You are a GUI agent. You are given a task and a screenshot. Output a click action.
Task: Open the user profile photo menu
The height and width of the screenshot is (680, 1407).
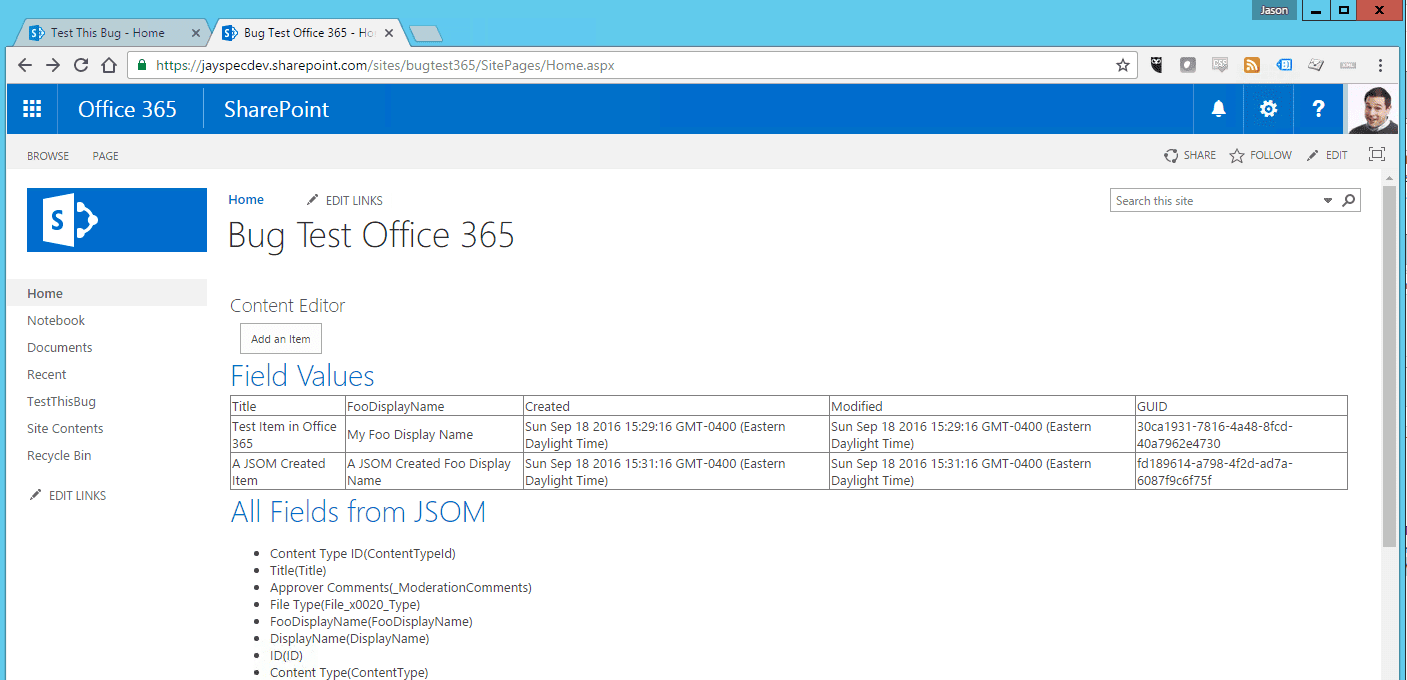[x=1373, y=109]
